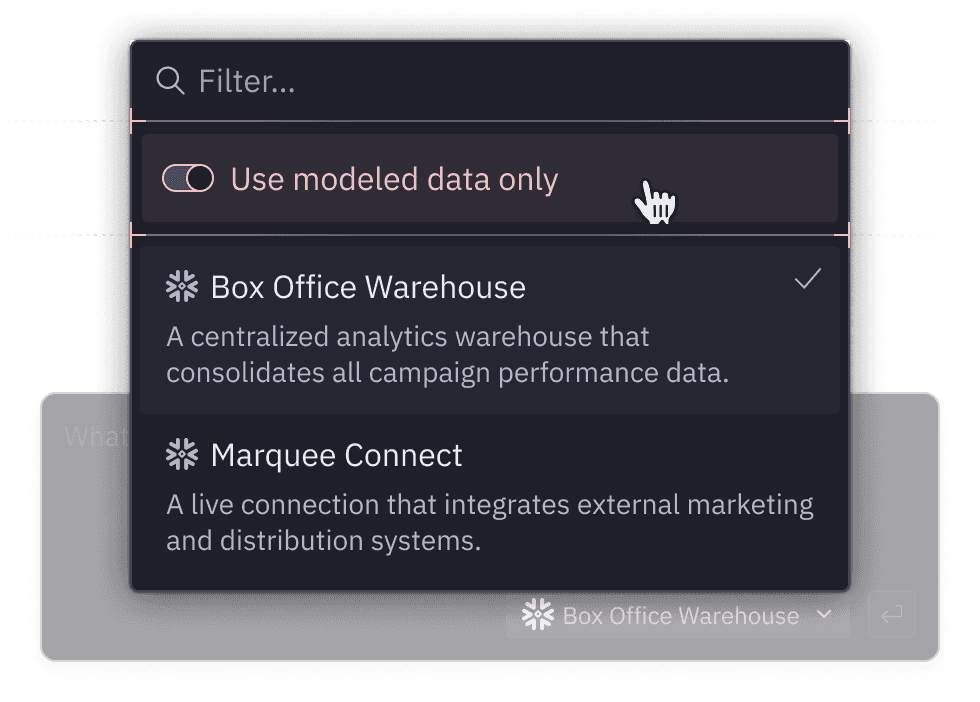The height and width of the screenshot is (702, 980).
Task: Select the Marquee Connect title in list
Action: pyautogui.click(x=337, y=456)
